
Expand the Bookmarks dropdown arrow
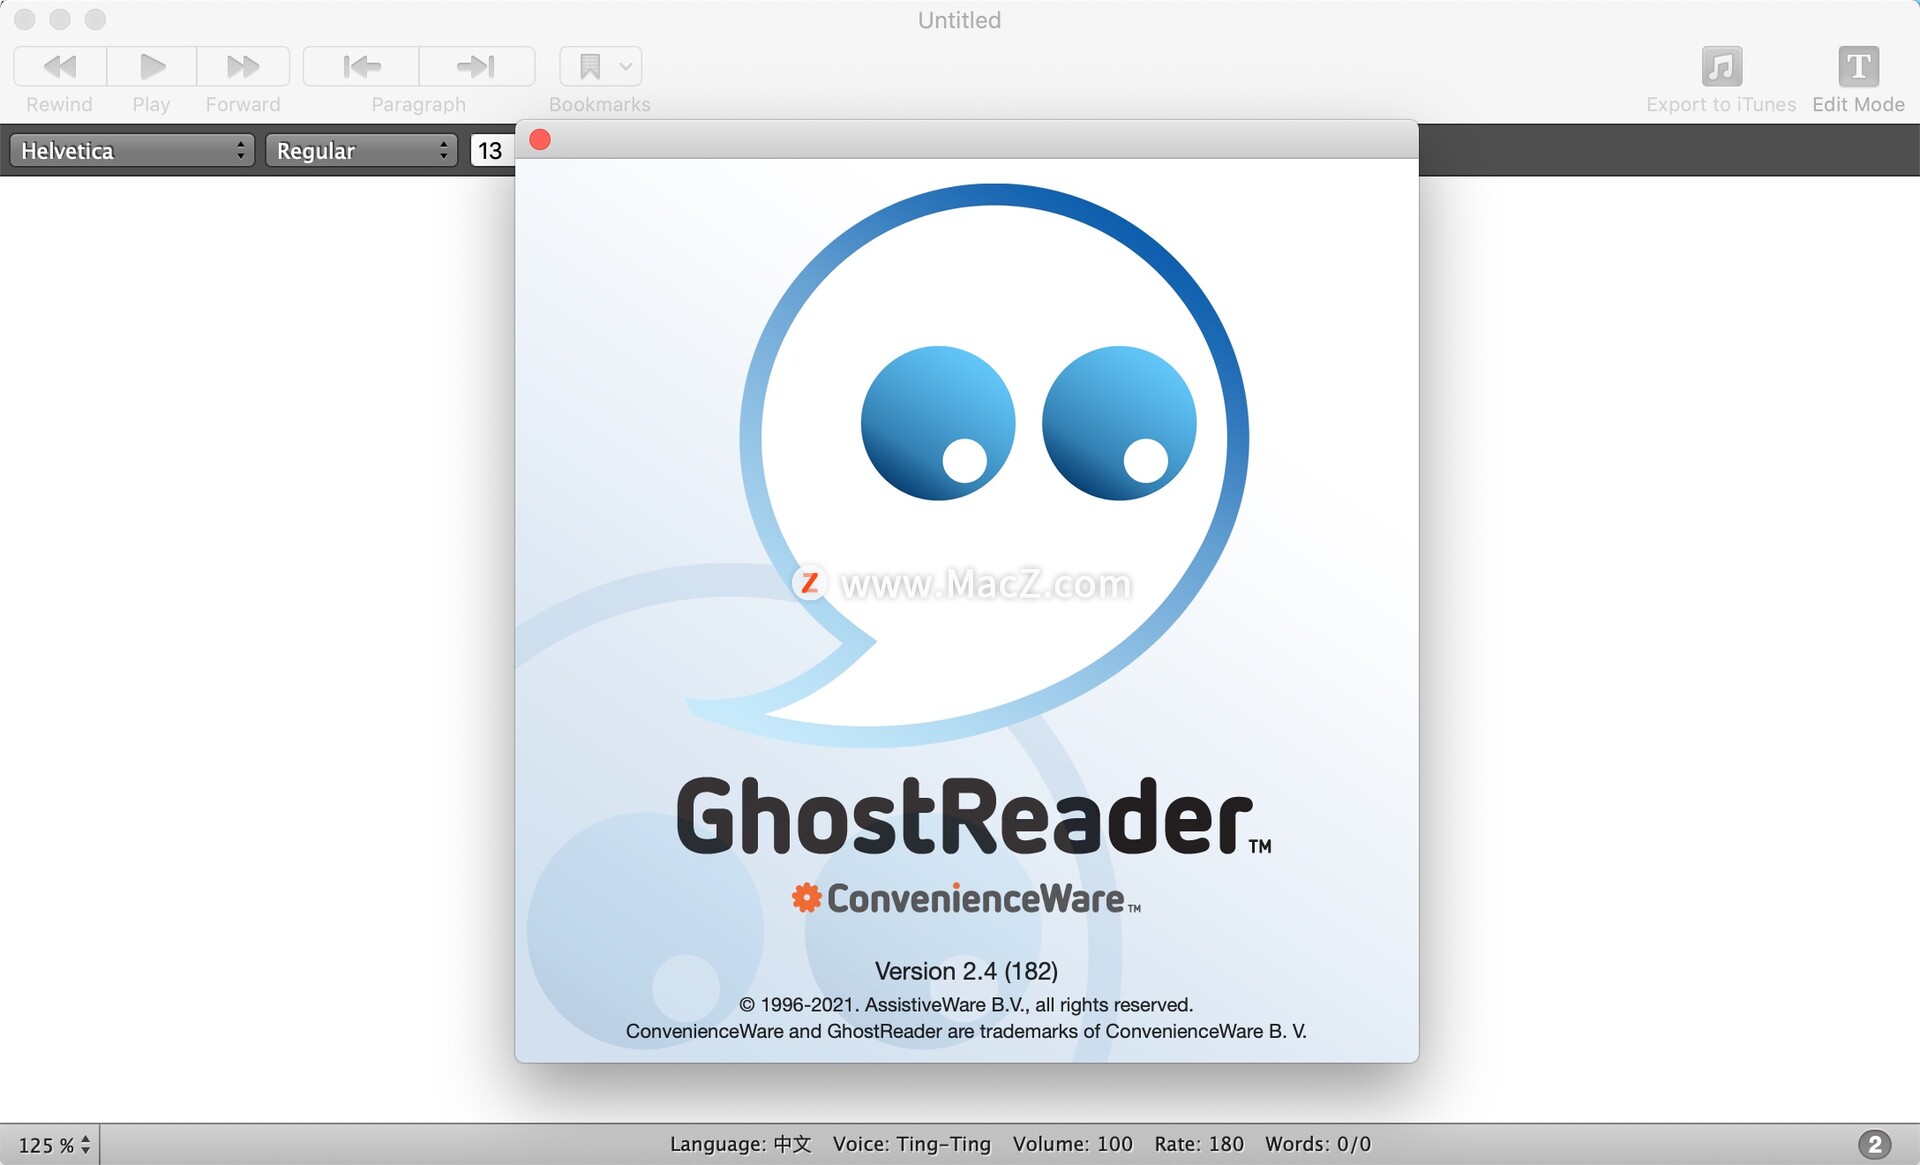tap(626, 67)
